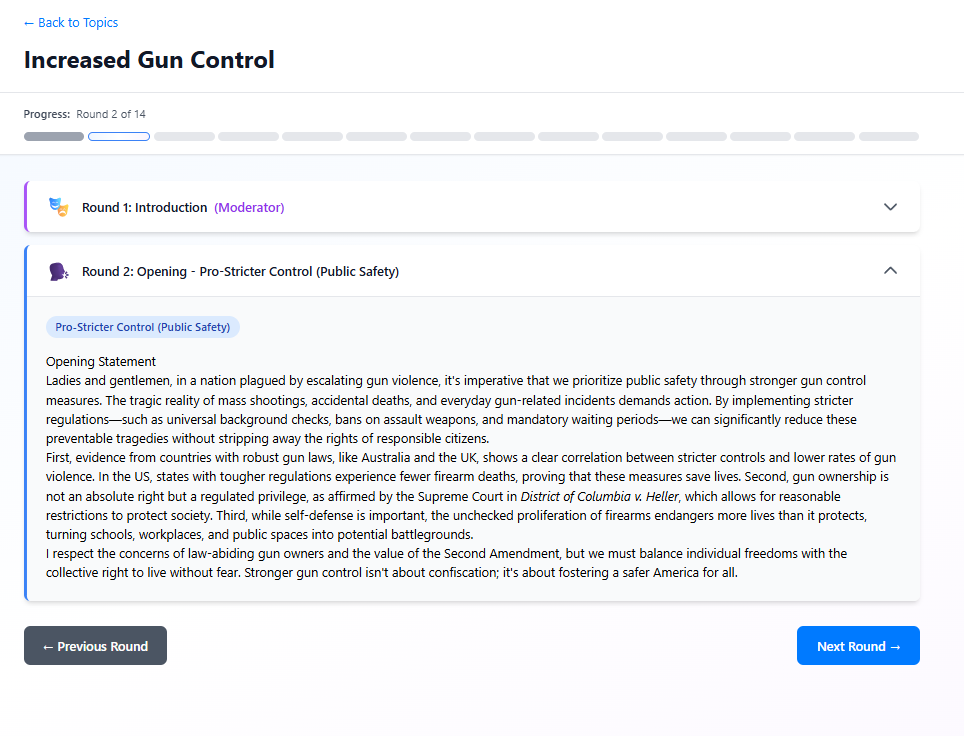Click the blue-outlined current progress segment
The image size is (964, 736).
pos(119,136)
